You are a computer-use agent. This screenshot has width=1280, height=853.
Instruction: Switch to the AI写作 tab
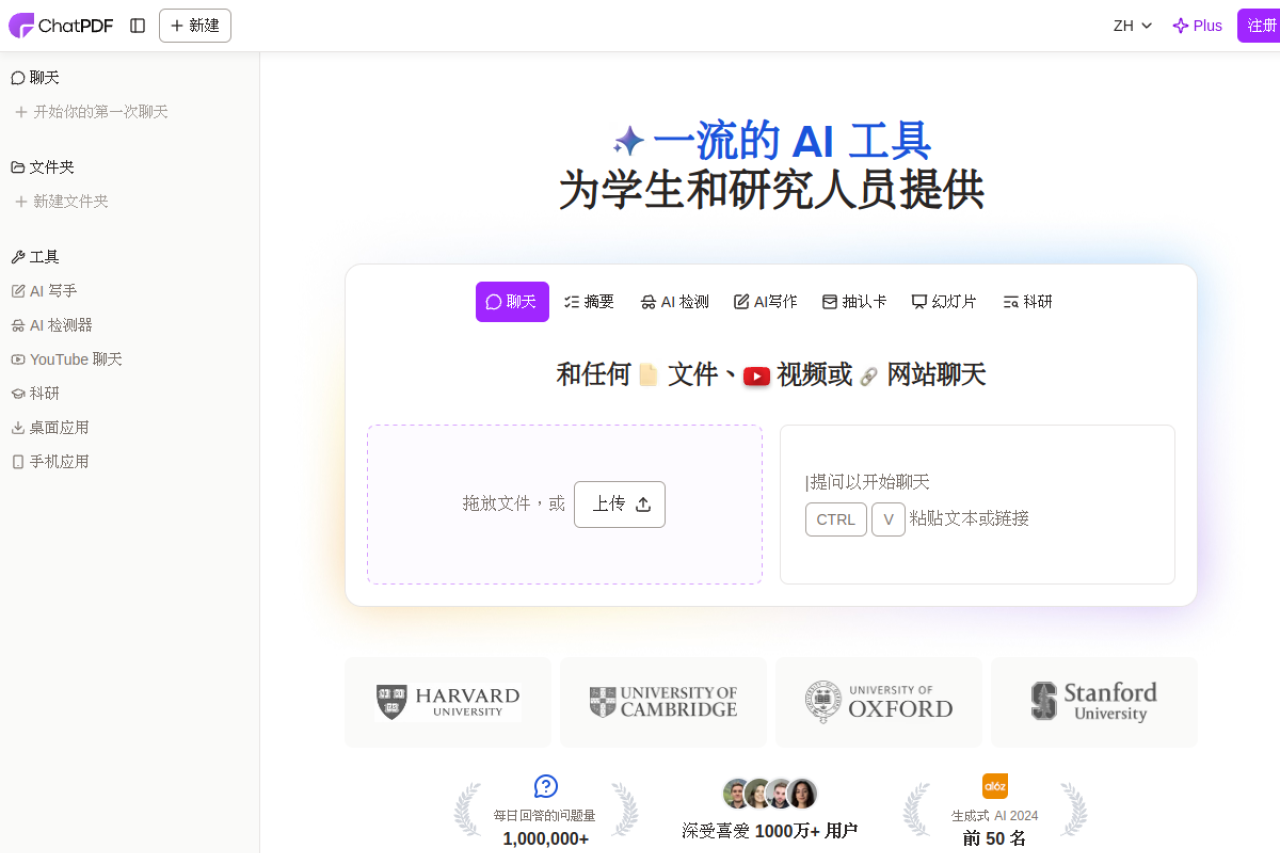coord(765,302)
